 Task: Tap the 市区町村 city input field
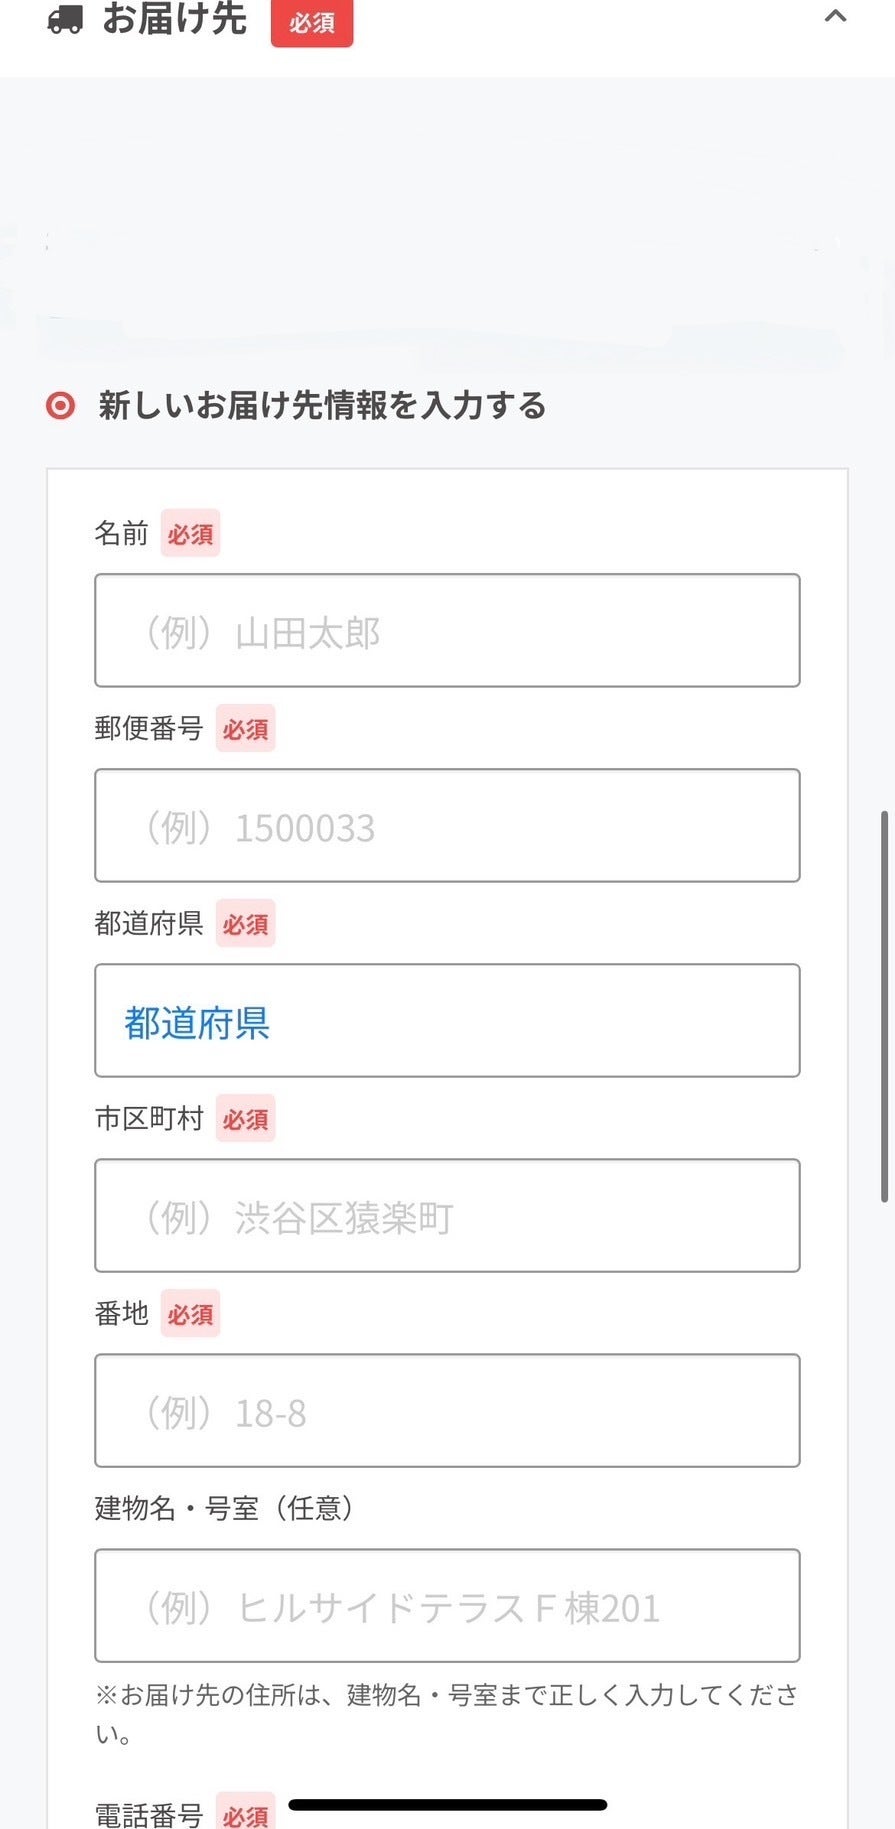point(447,1215)
